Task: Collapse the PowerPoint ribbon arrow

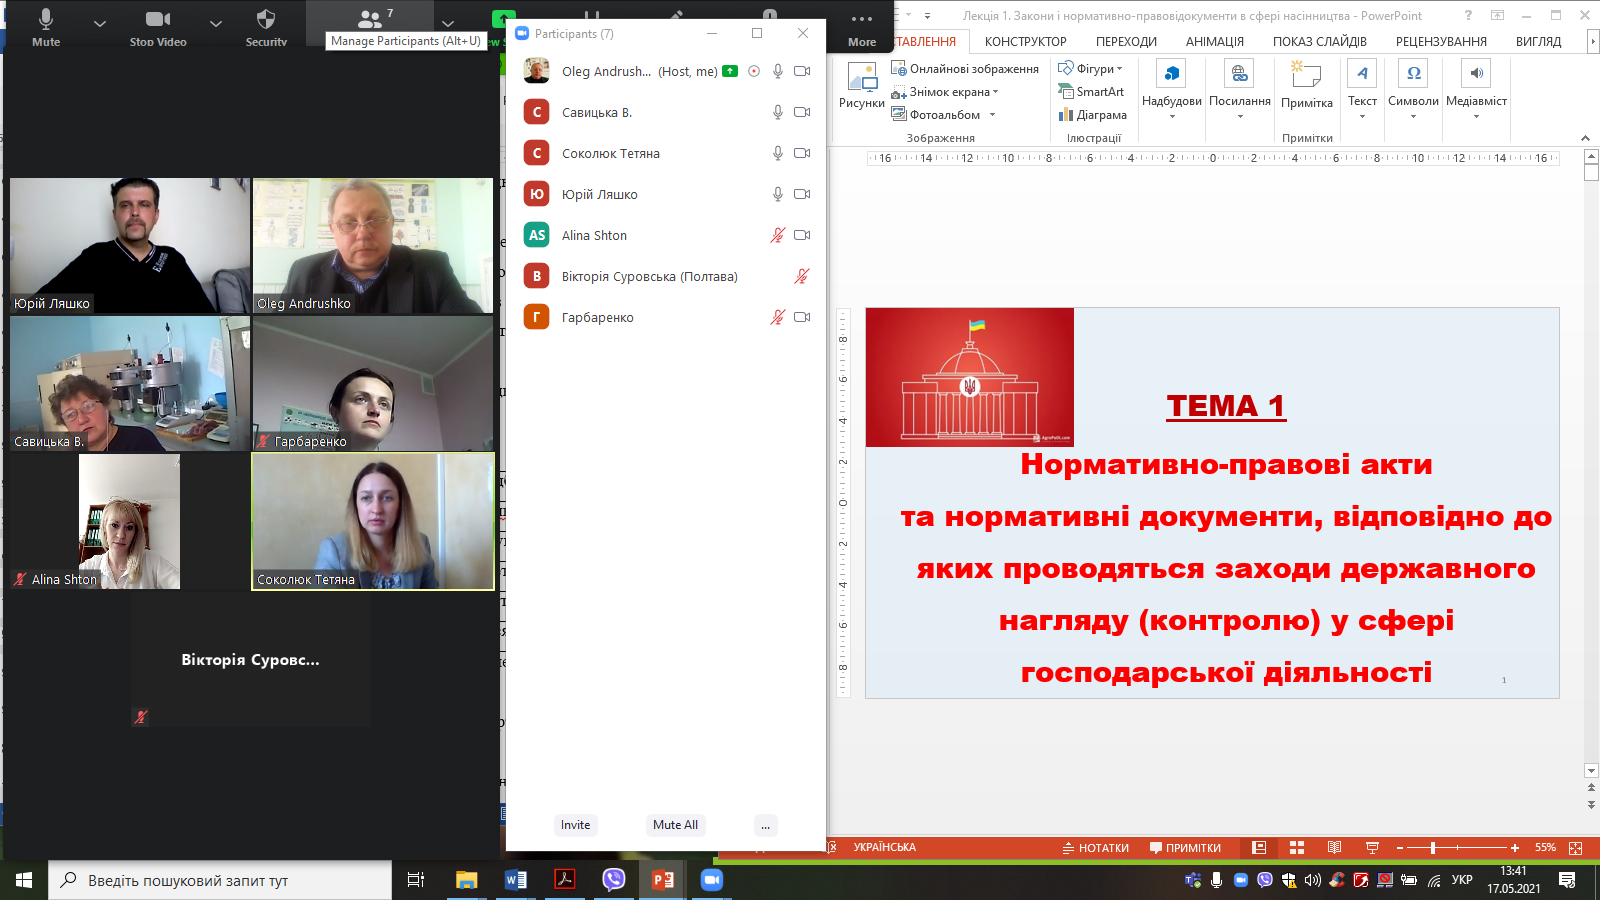Action: pos(1585,138)
